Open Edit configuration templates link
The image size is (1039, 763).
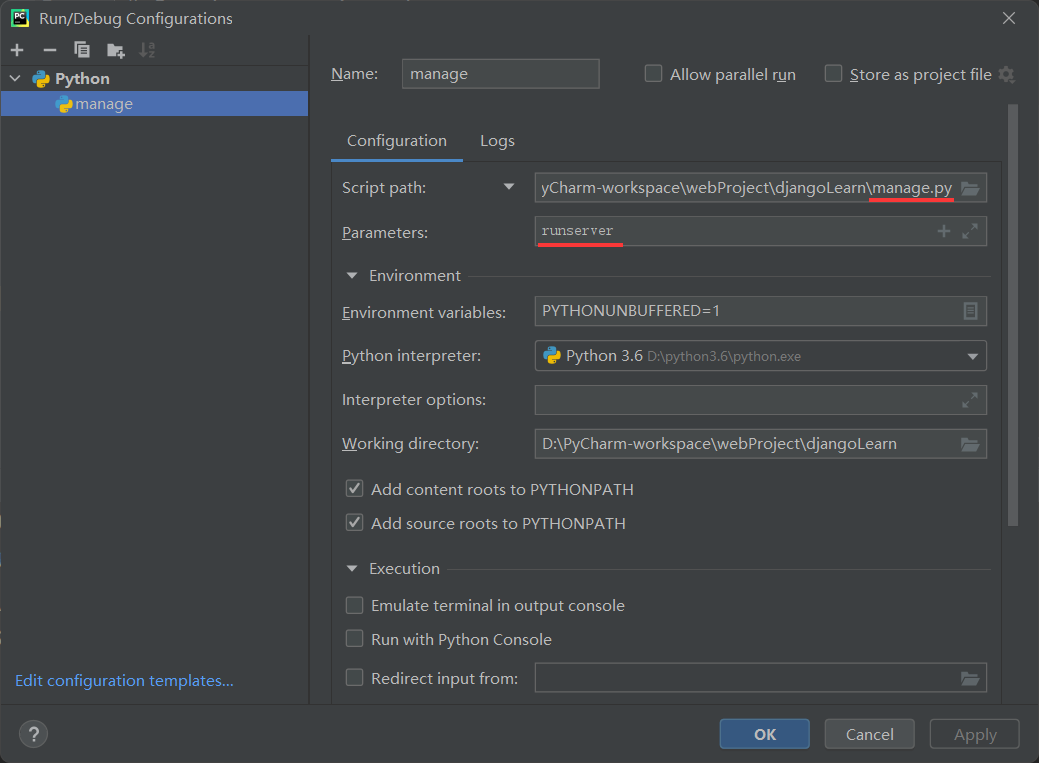125,681
